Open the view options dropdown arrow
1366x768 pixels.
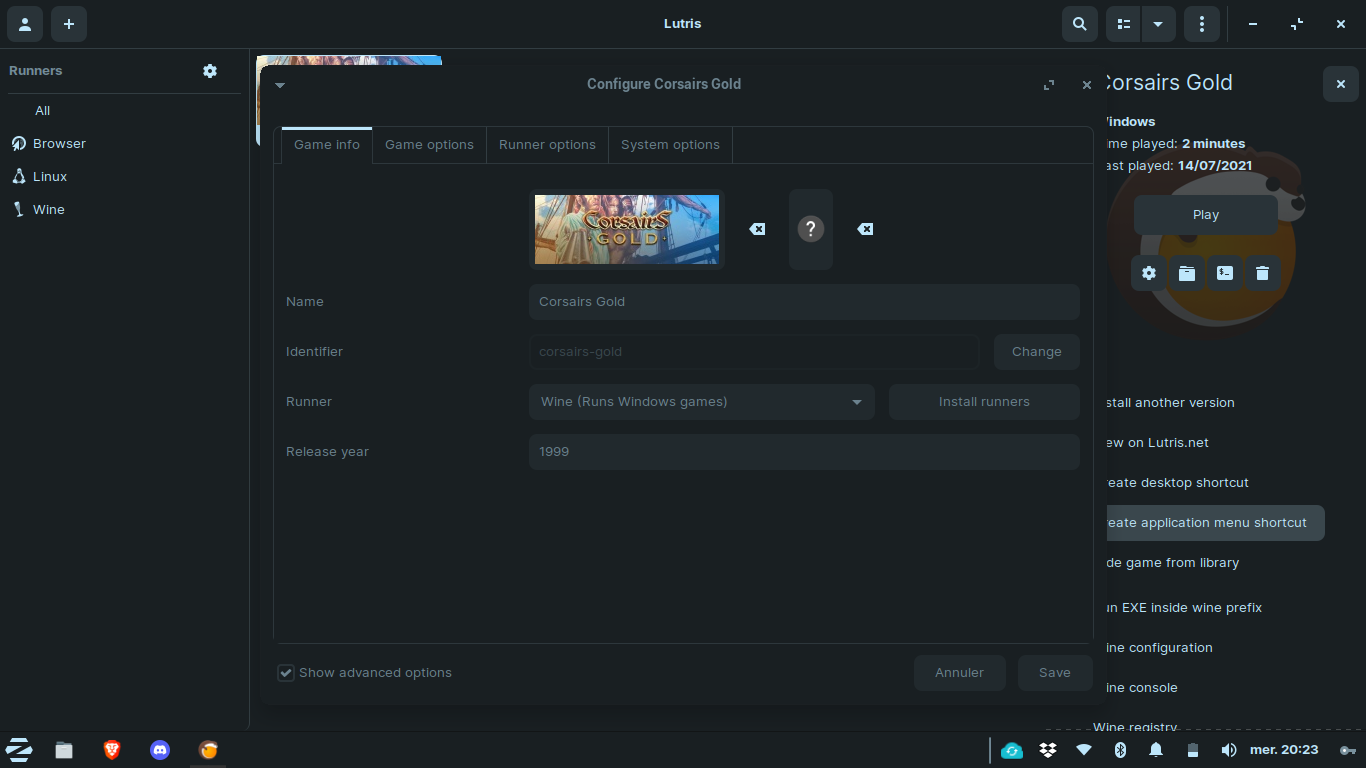(x=1158, y=24)
